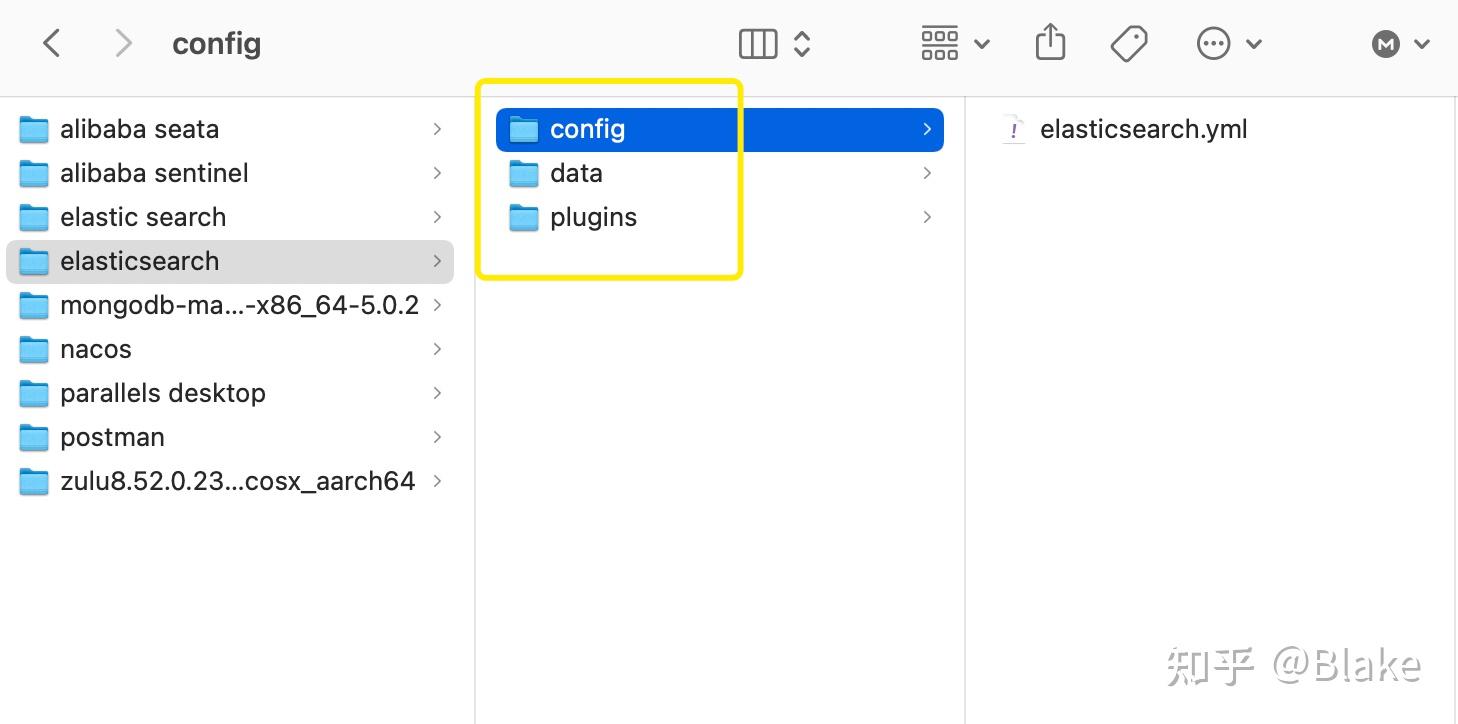Screen dimensions: 1458x724
Task: Select the elasticsearch.yml file
Action: pyautogui.click(x=1143, y=129)
